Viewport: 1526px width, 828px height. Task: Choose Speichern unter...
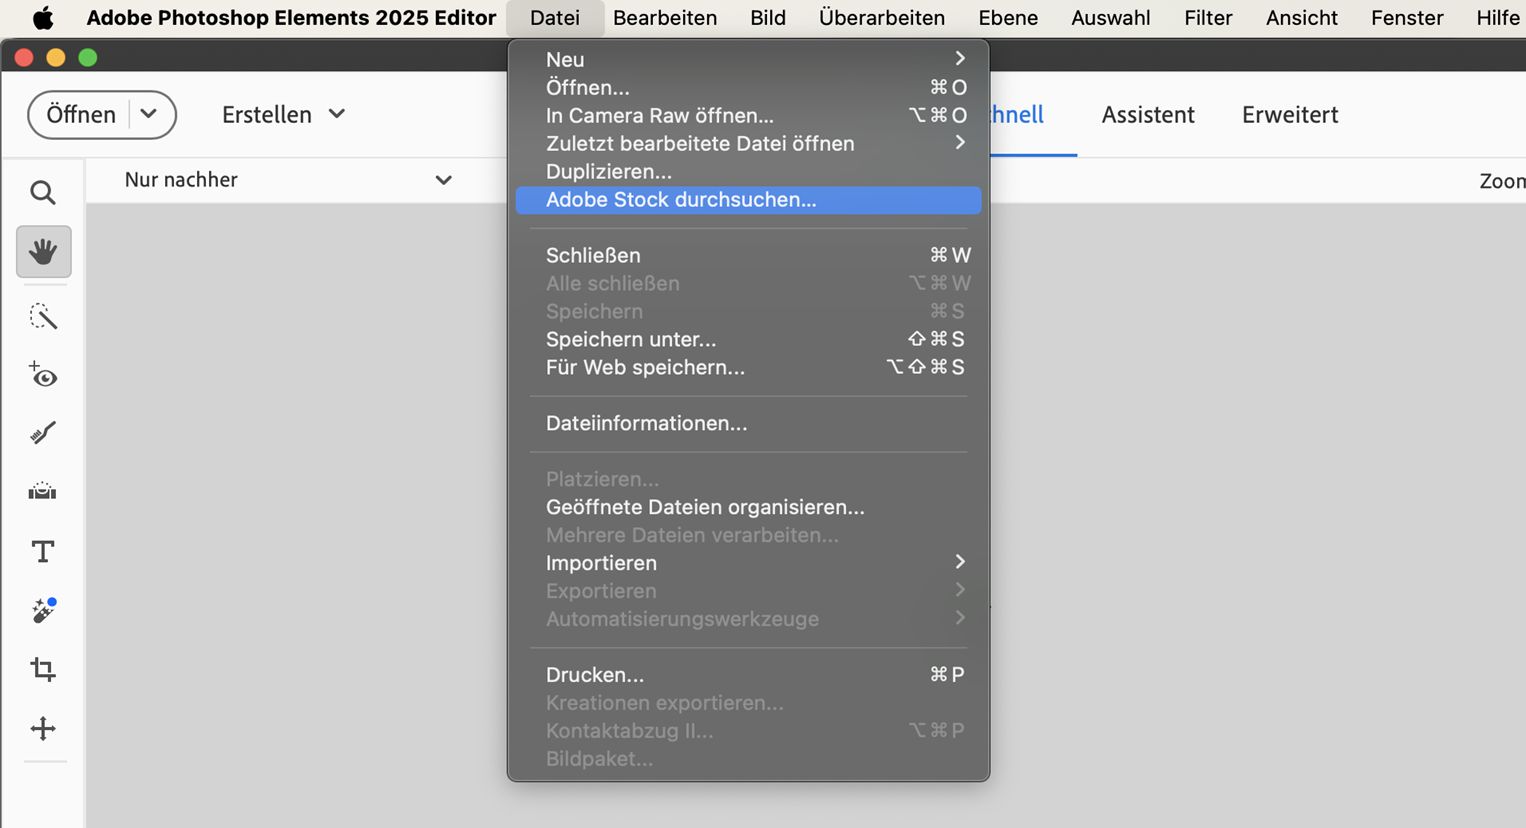tap(748, 339)
